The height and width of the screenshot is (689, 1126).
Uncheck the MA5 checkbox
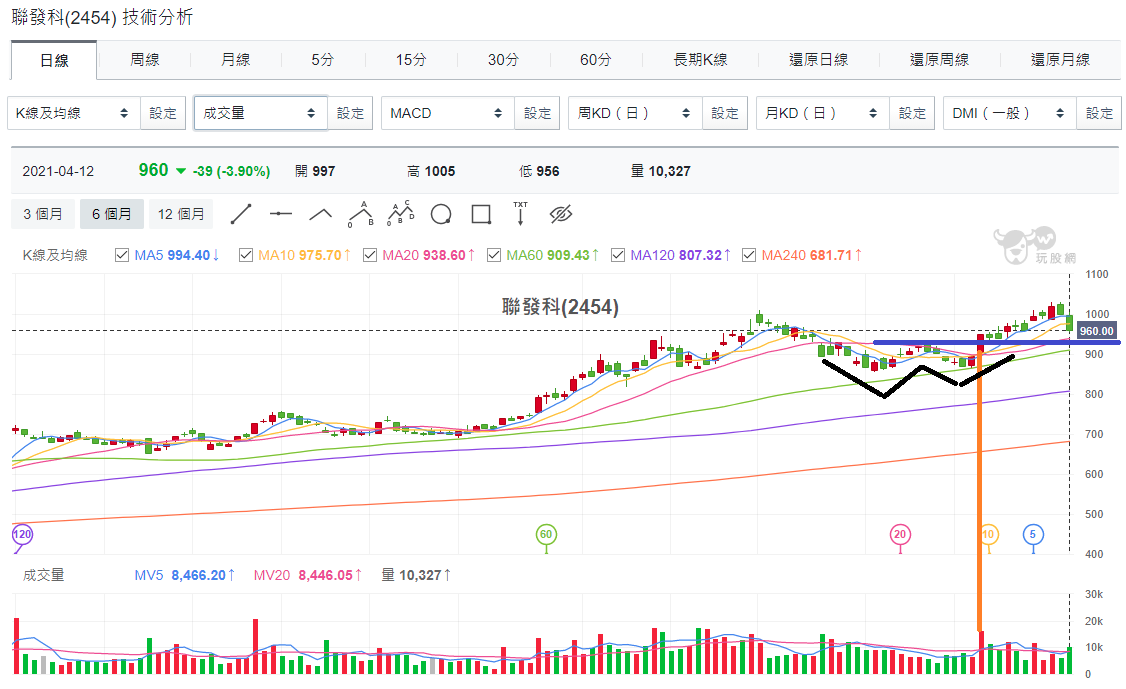coord(122,255)
